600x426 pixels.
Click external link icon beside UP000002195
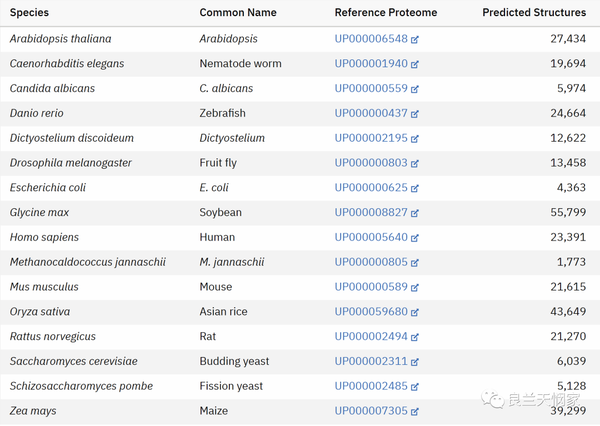(x=415, y=138)
